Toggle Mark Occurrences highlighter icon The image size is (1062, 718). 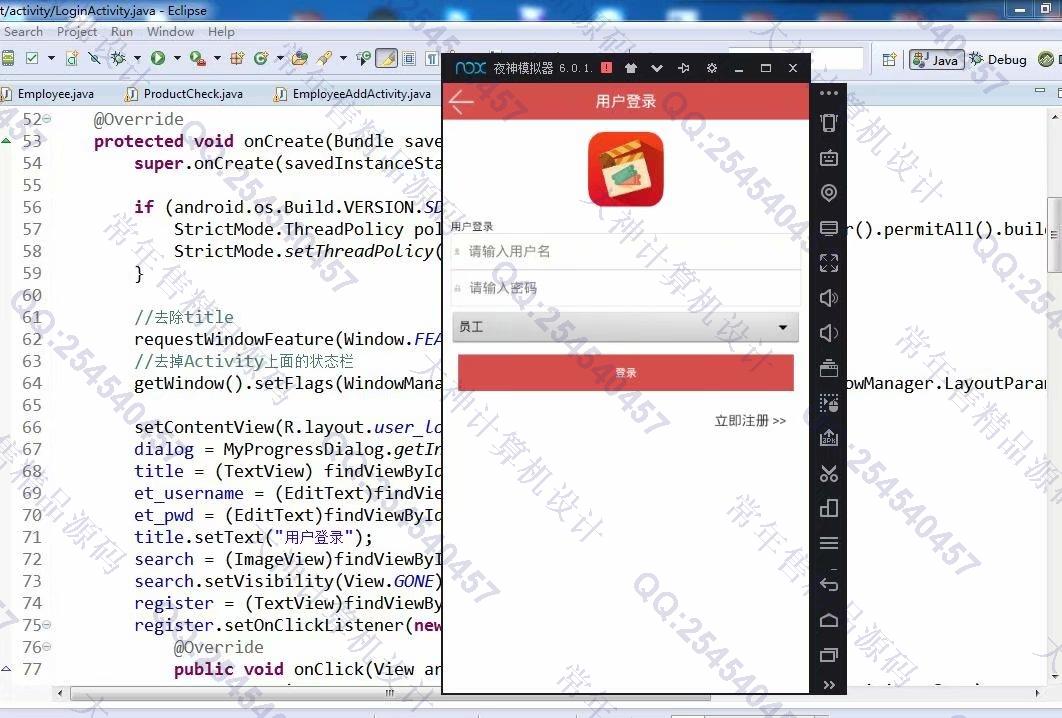[386, 58]
